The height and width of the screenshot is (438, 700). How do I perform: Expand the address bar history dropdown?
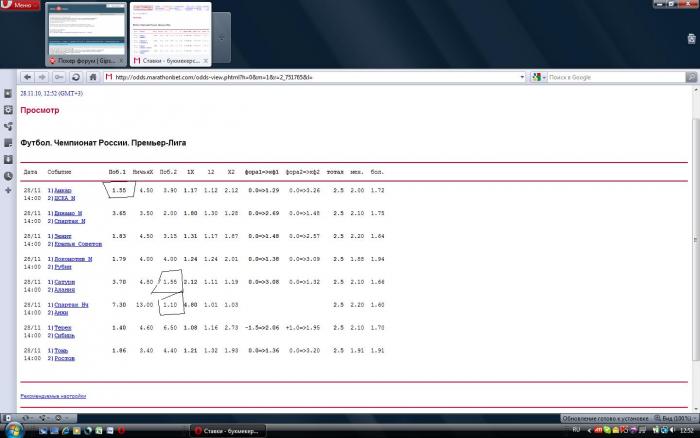pyautogui.click(x=522, y=77)
